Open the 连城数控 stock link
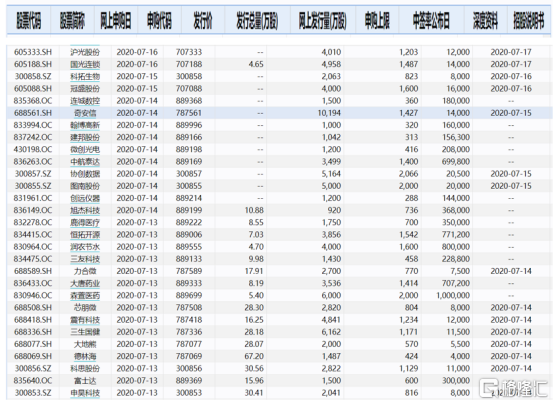 tap(85, 101)
